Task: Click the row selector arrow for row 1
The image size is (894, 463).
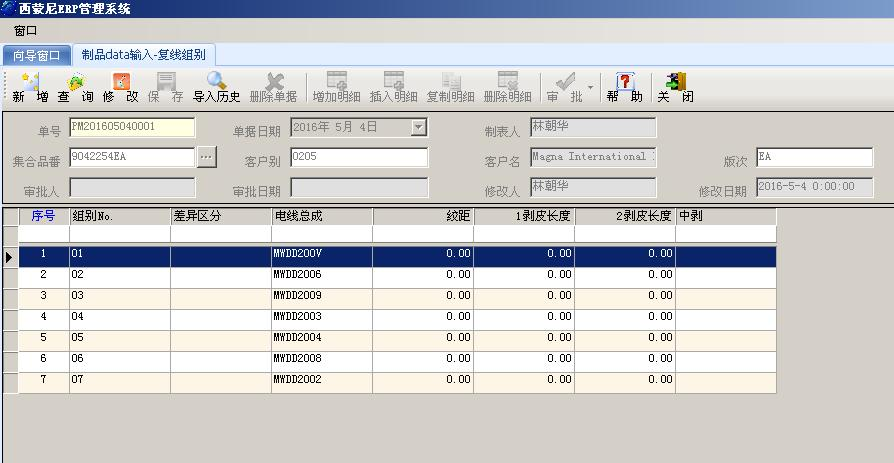Action: pos(10,257)
